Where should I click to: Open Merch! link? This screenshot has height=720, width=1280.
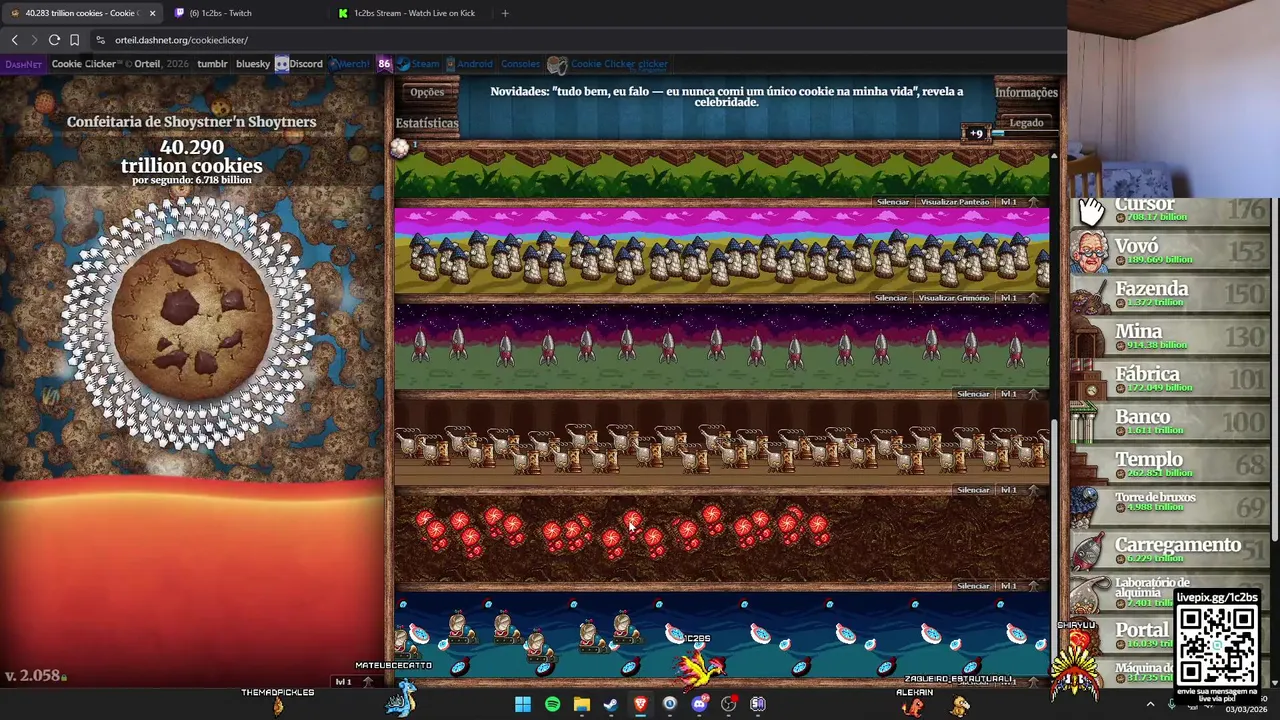click(350, 64)
